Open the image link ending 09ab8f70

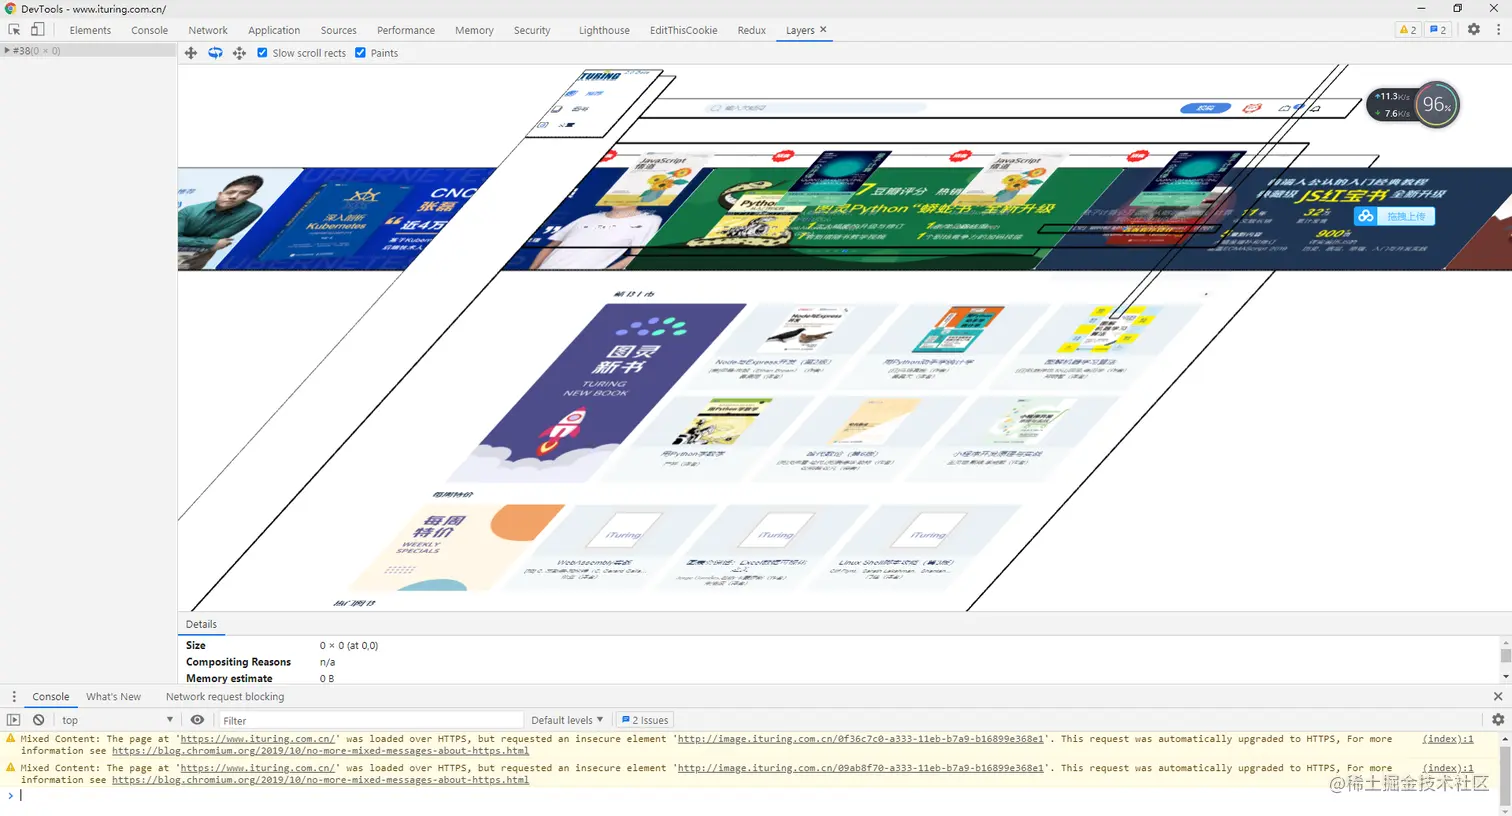[860, 768]
